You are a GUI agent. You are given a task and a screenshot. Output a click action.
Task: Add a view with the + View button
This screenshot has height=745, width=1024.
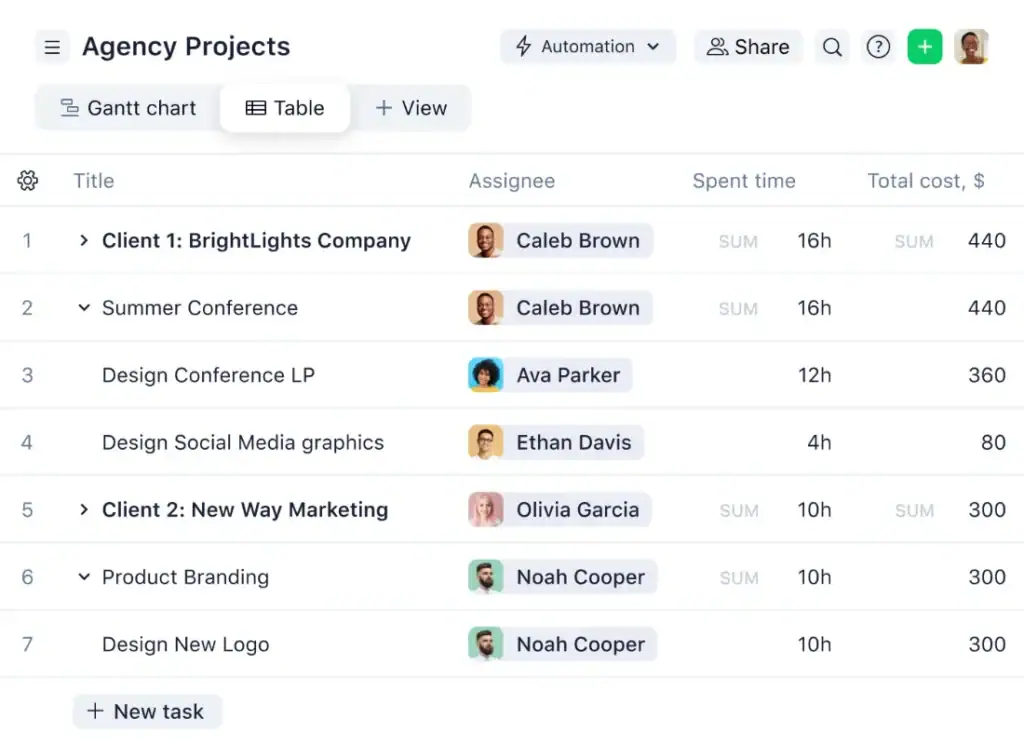411,108
